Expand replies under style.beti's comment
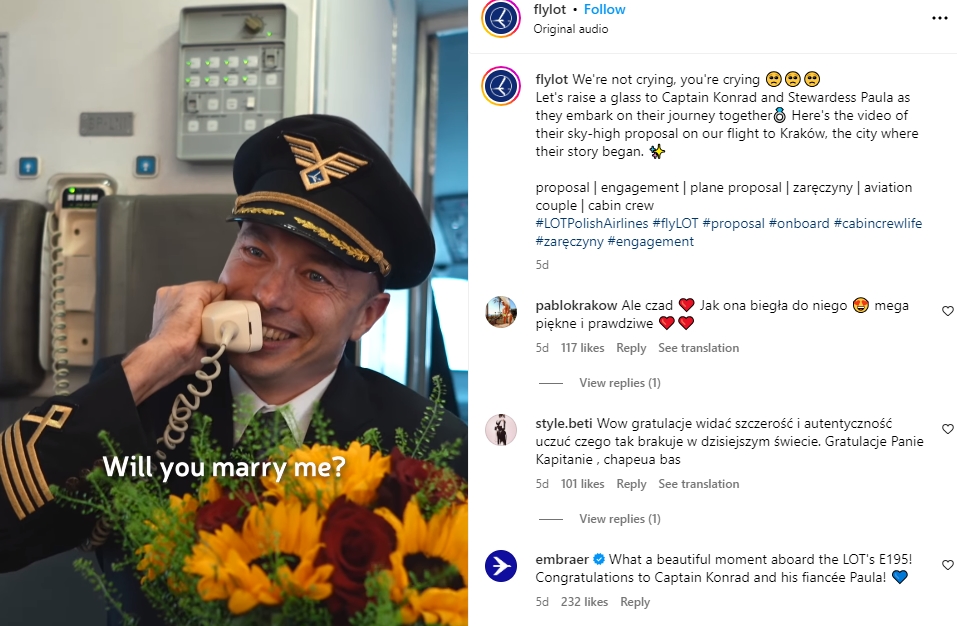The width and height of the screenshot is (957, 626). pos(619,519)
